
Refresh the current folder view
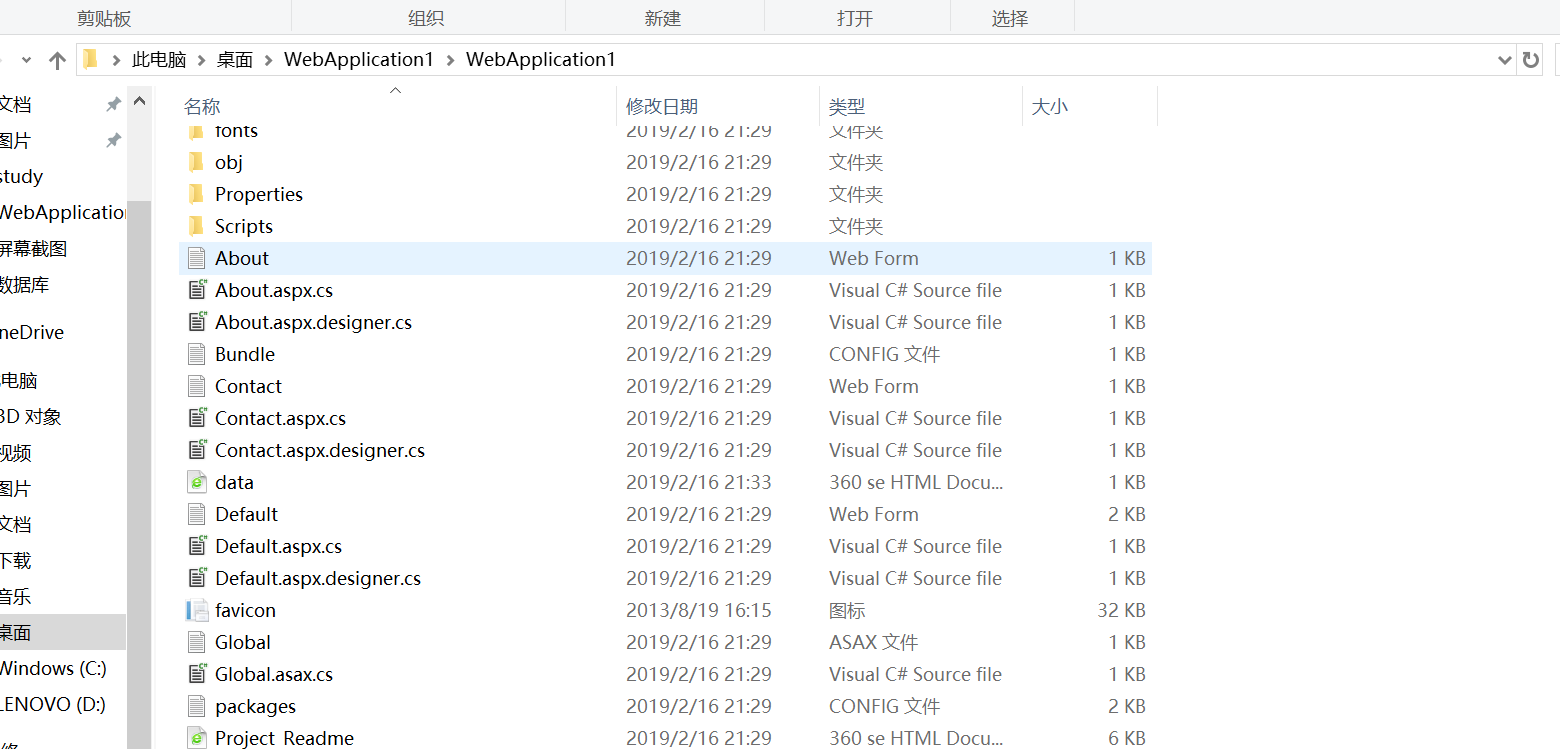point(1530,60)
